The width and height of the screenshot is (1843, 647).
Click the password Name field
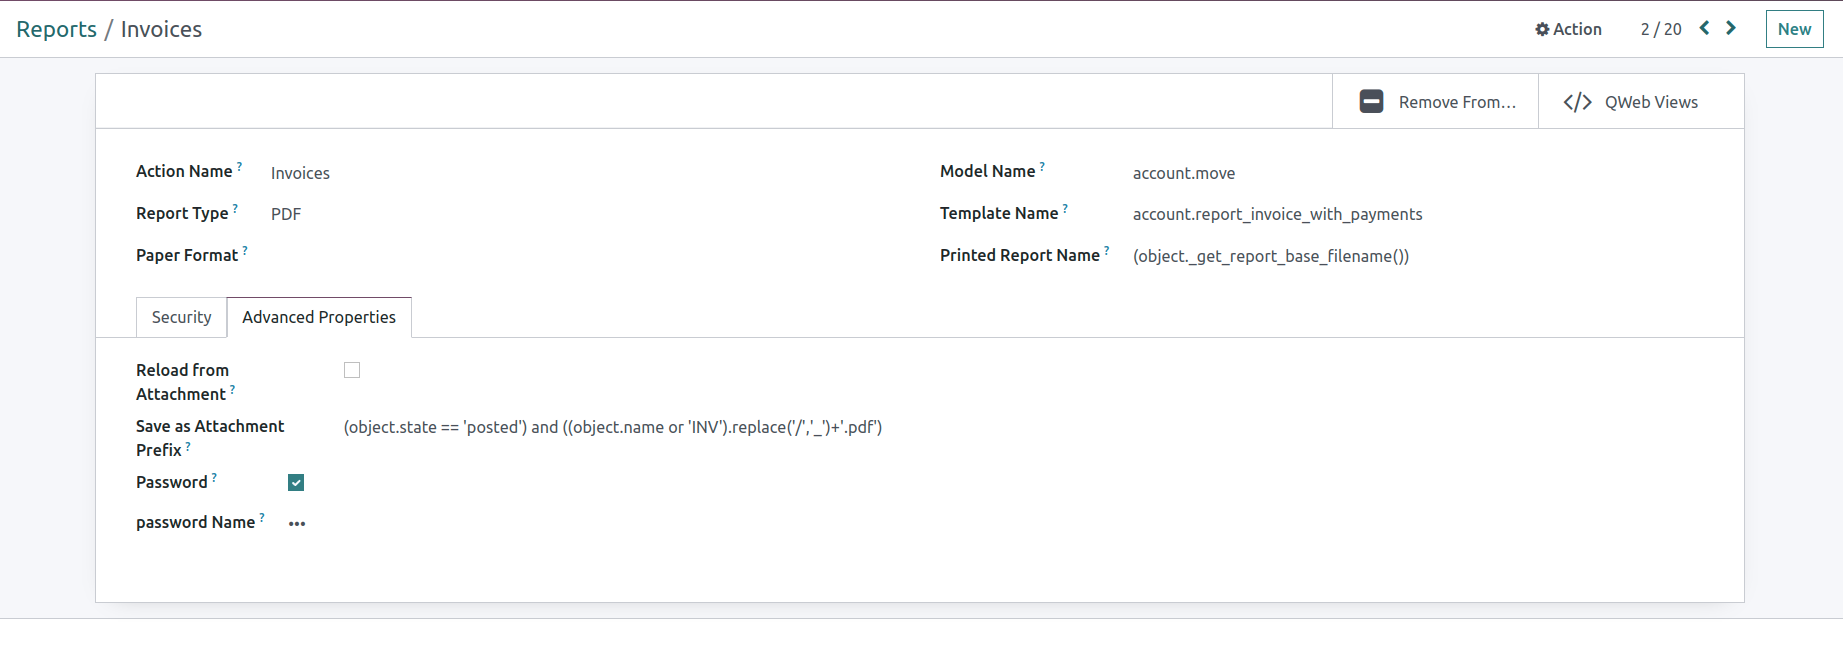coord(297,523)
